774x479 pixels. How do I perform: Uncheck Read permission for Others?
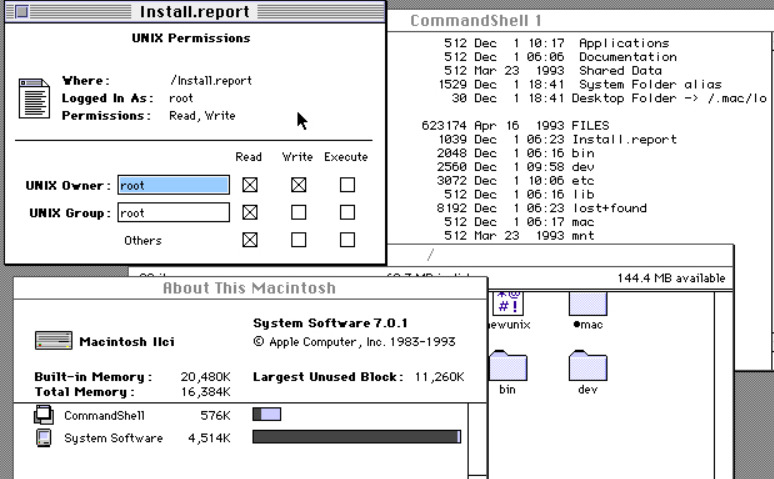click(250, 239)
